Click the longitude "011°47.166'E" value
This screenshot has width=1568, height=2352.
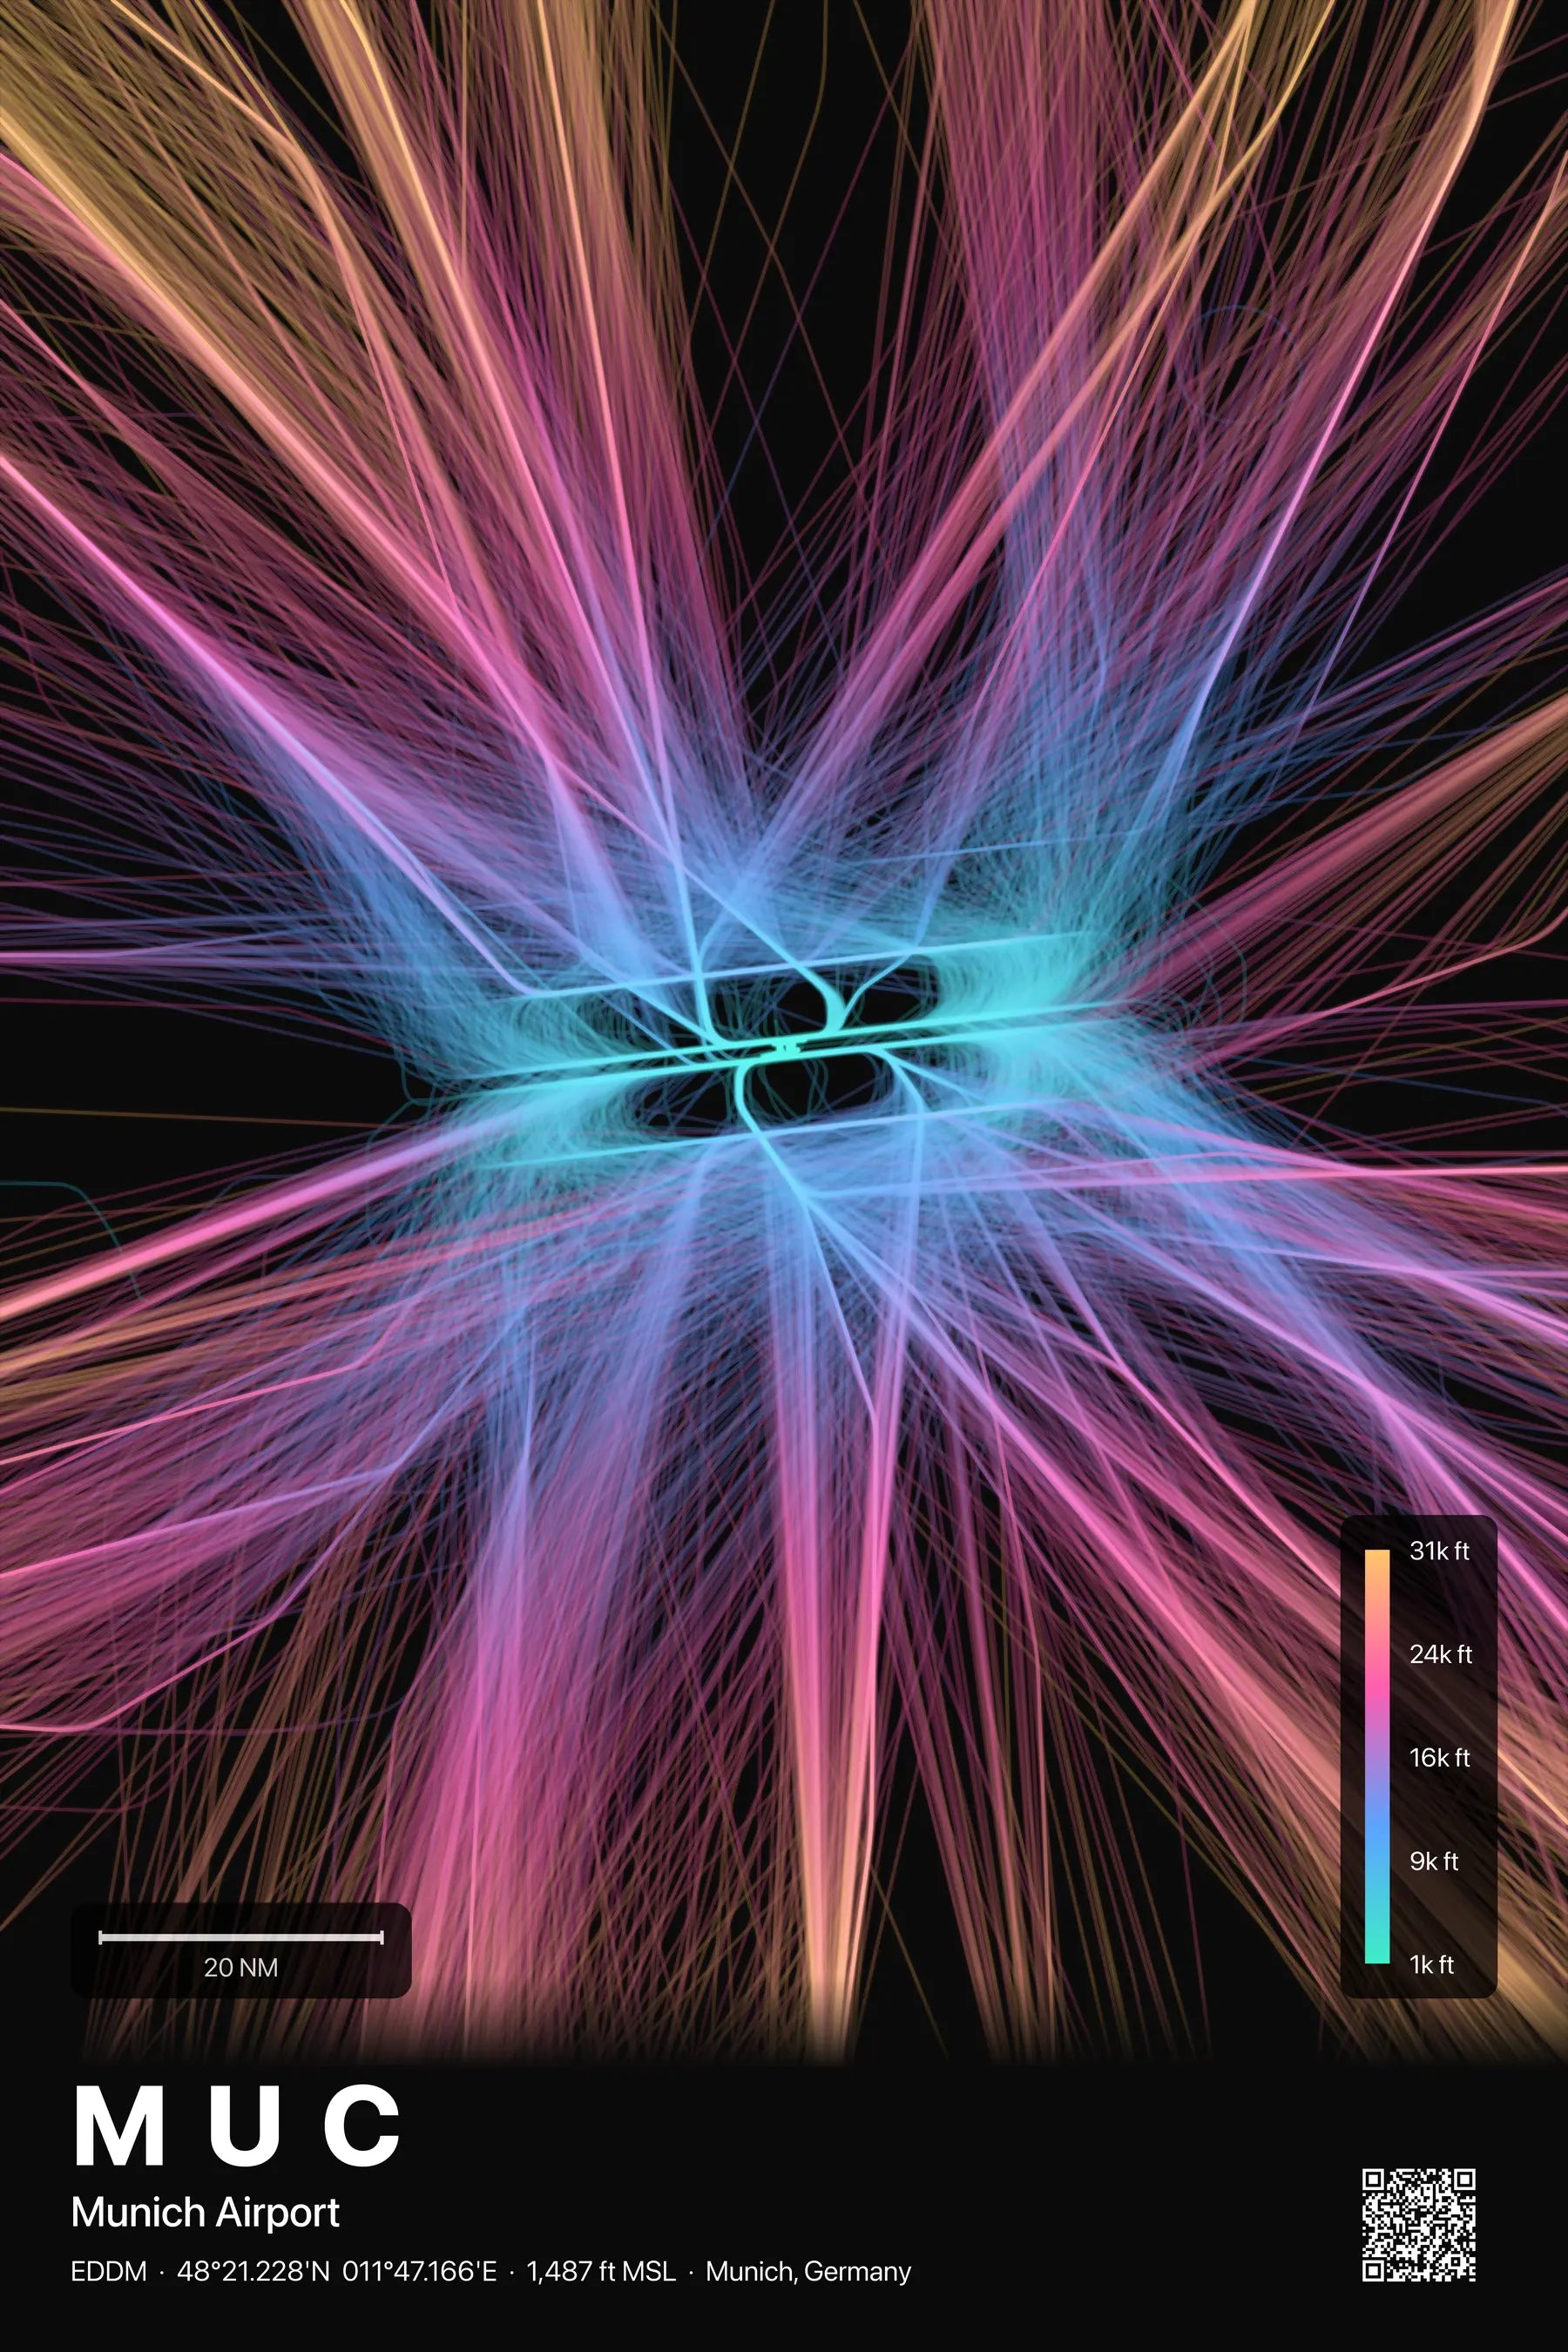coord(420,2271)
